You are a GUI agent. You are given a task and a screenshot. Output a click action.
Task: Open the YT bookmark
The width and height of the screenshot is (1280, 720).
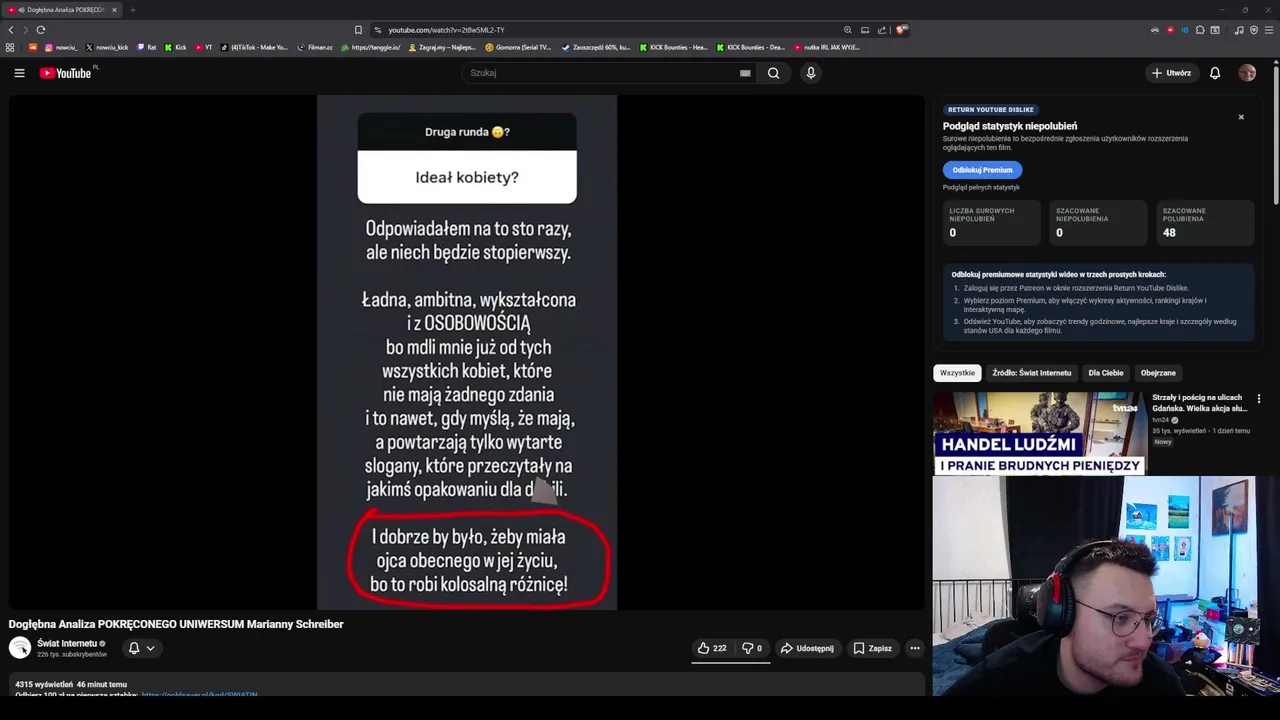204,47
